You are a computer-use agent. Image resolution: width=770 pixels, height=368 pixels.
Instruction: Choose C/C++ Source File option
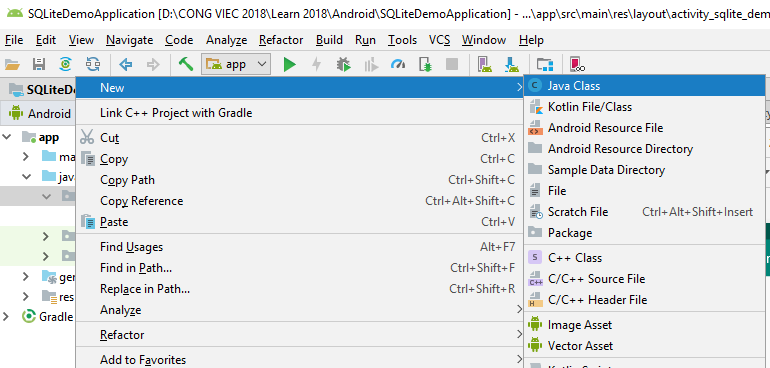(645, 279)
